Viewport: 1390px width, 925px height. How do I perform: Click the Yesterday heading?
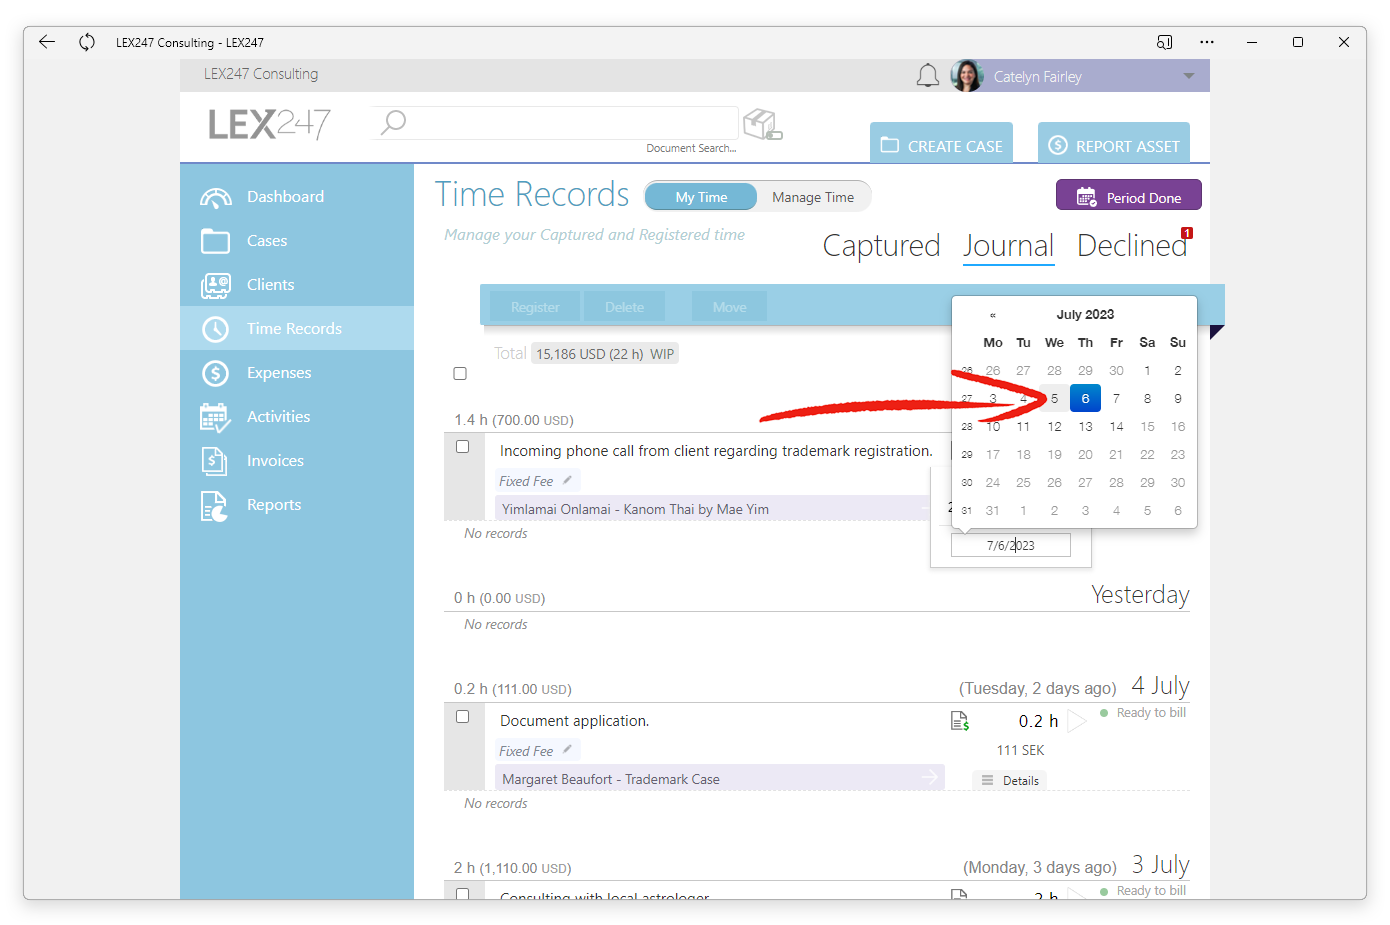(1140, 595)
